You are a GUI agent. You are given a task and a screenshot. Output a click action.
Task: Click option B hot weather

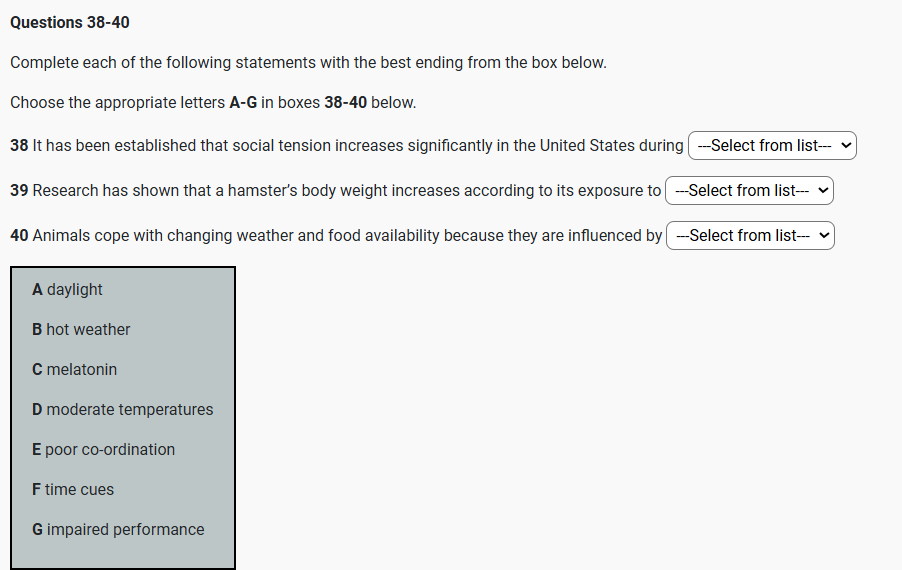pyautogui.click(x=81, y=330)
